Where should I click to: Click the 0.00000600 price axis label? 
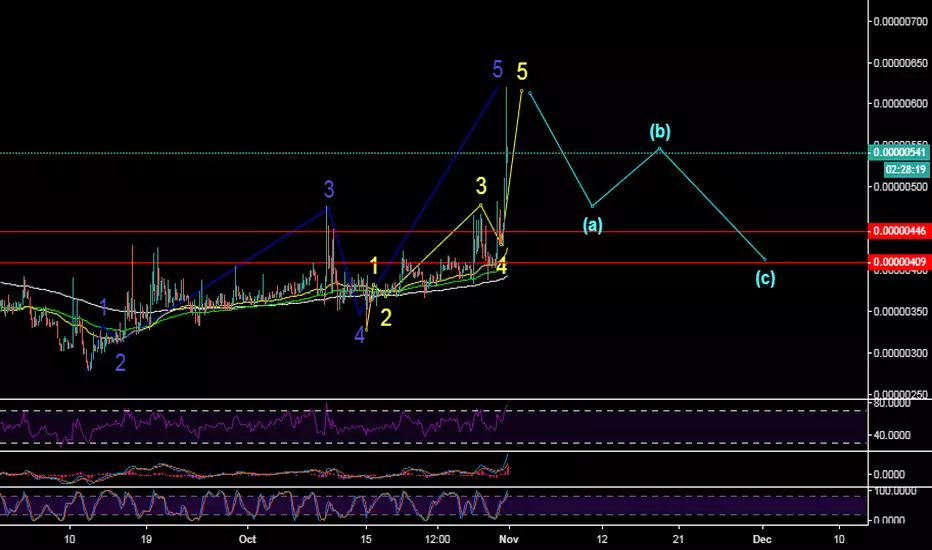[x=900, y=103]
